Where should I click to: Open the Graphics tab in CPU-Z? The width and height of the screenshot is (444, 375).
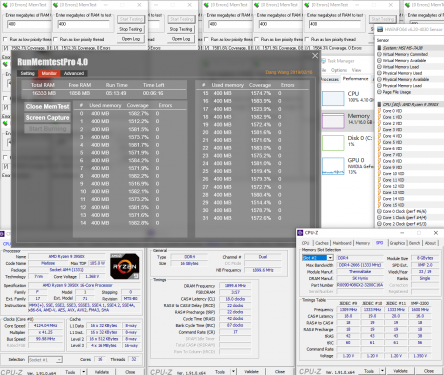pyautogui.click(x=397, y=243)
